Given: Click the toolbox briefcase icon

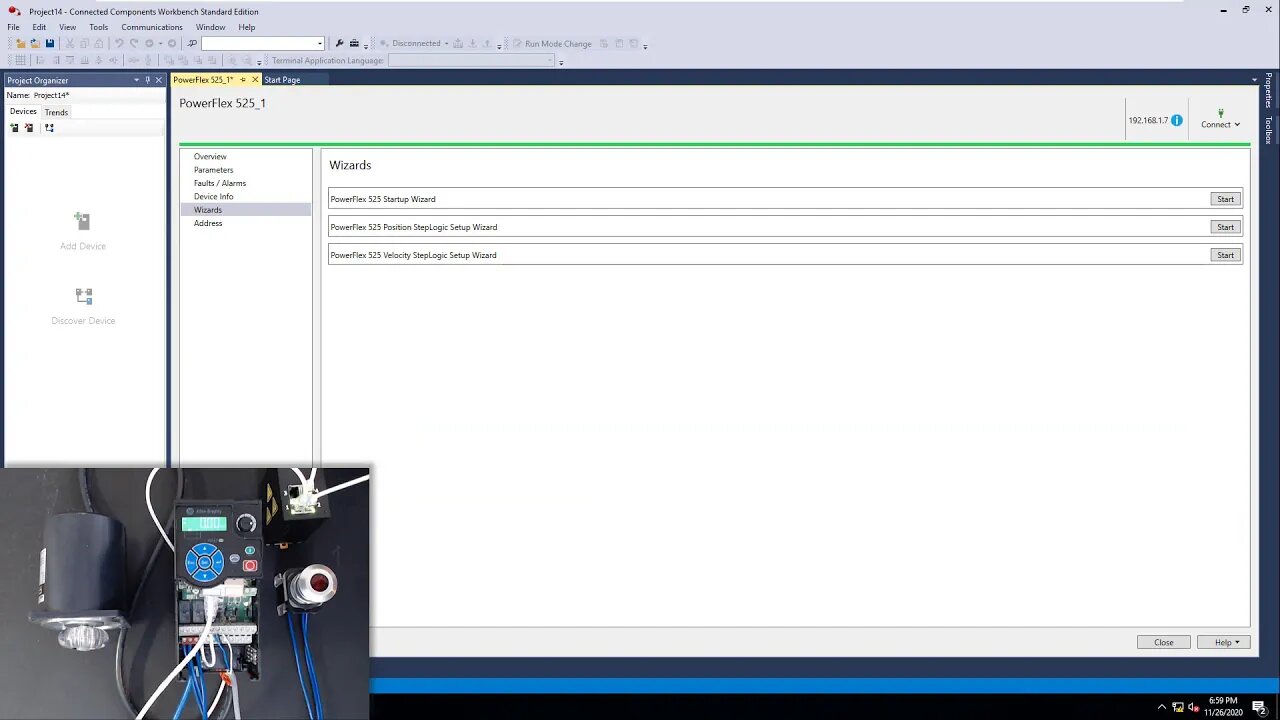Looking at the screenshot, I should coord(354,44).
